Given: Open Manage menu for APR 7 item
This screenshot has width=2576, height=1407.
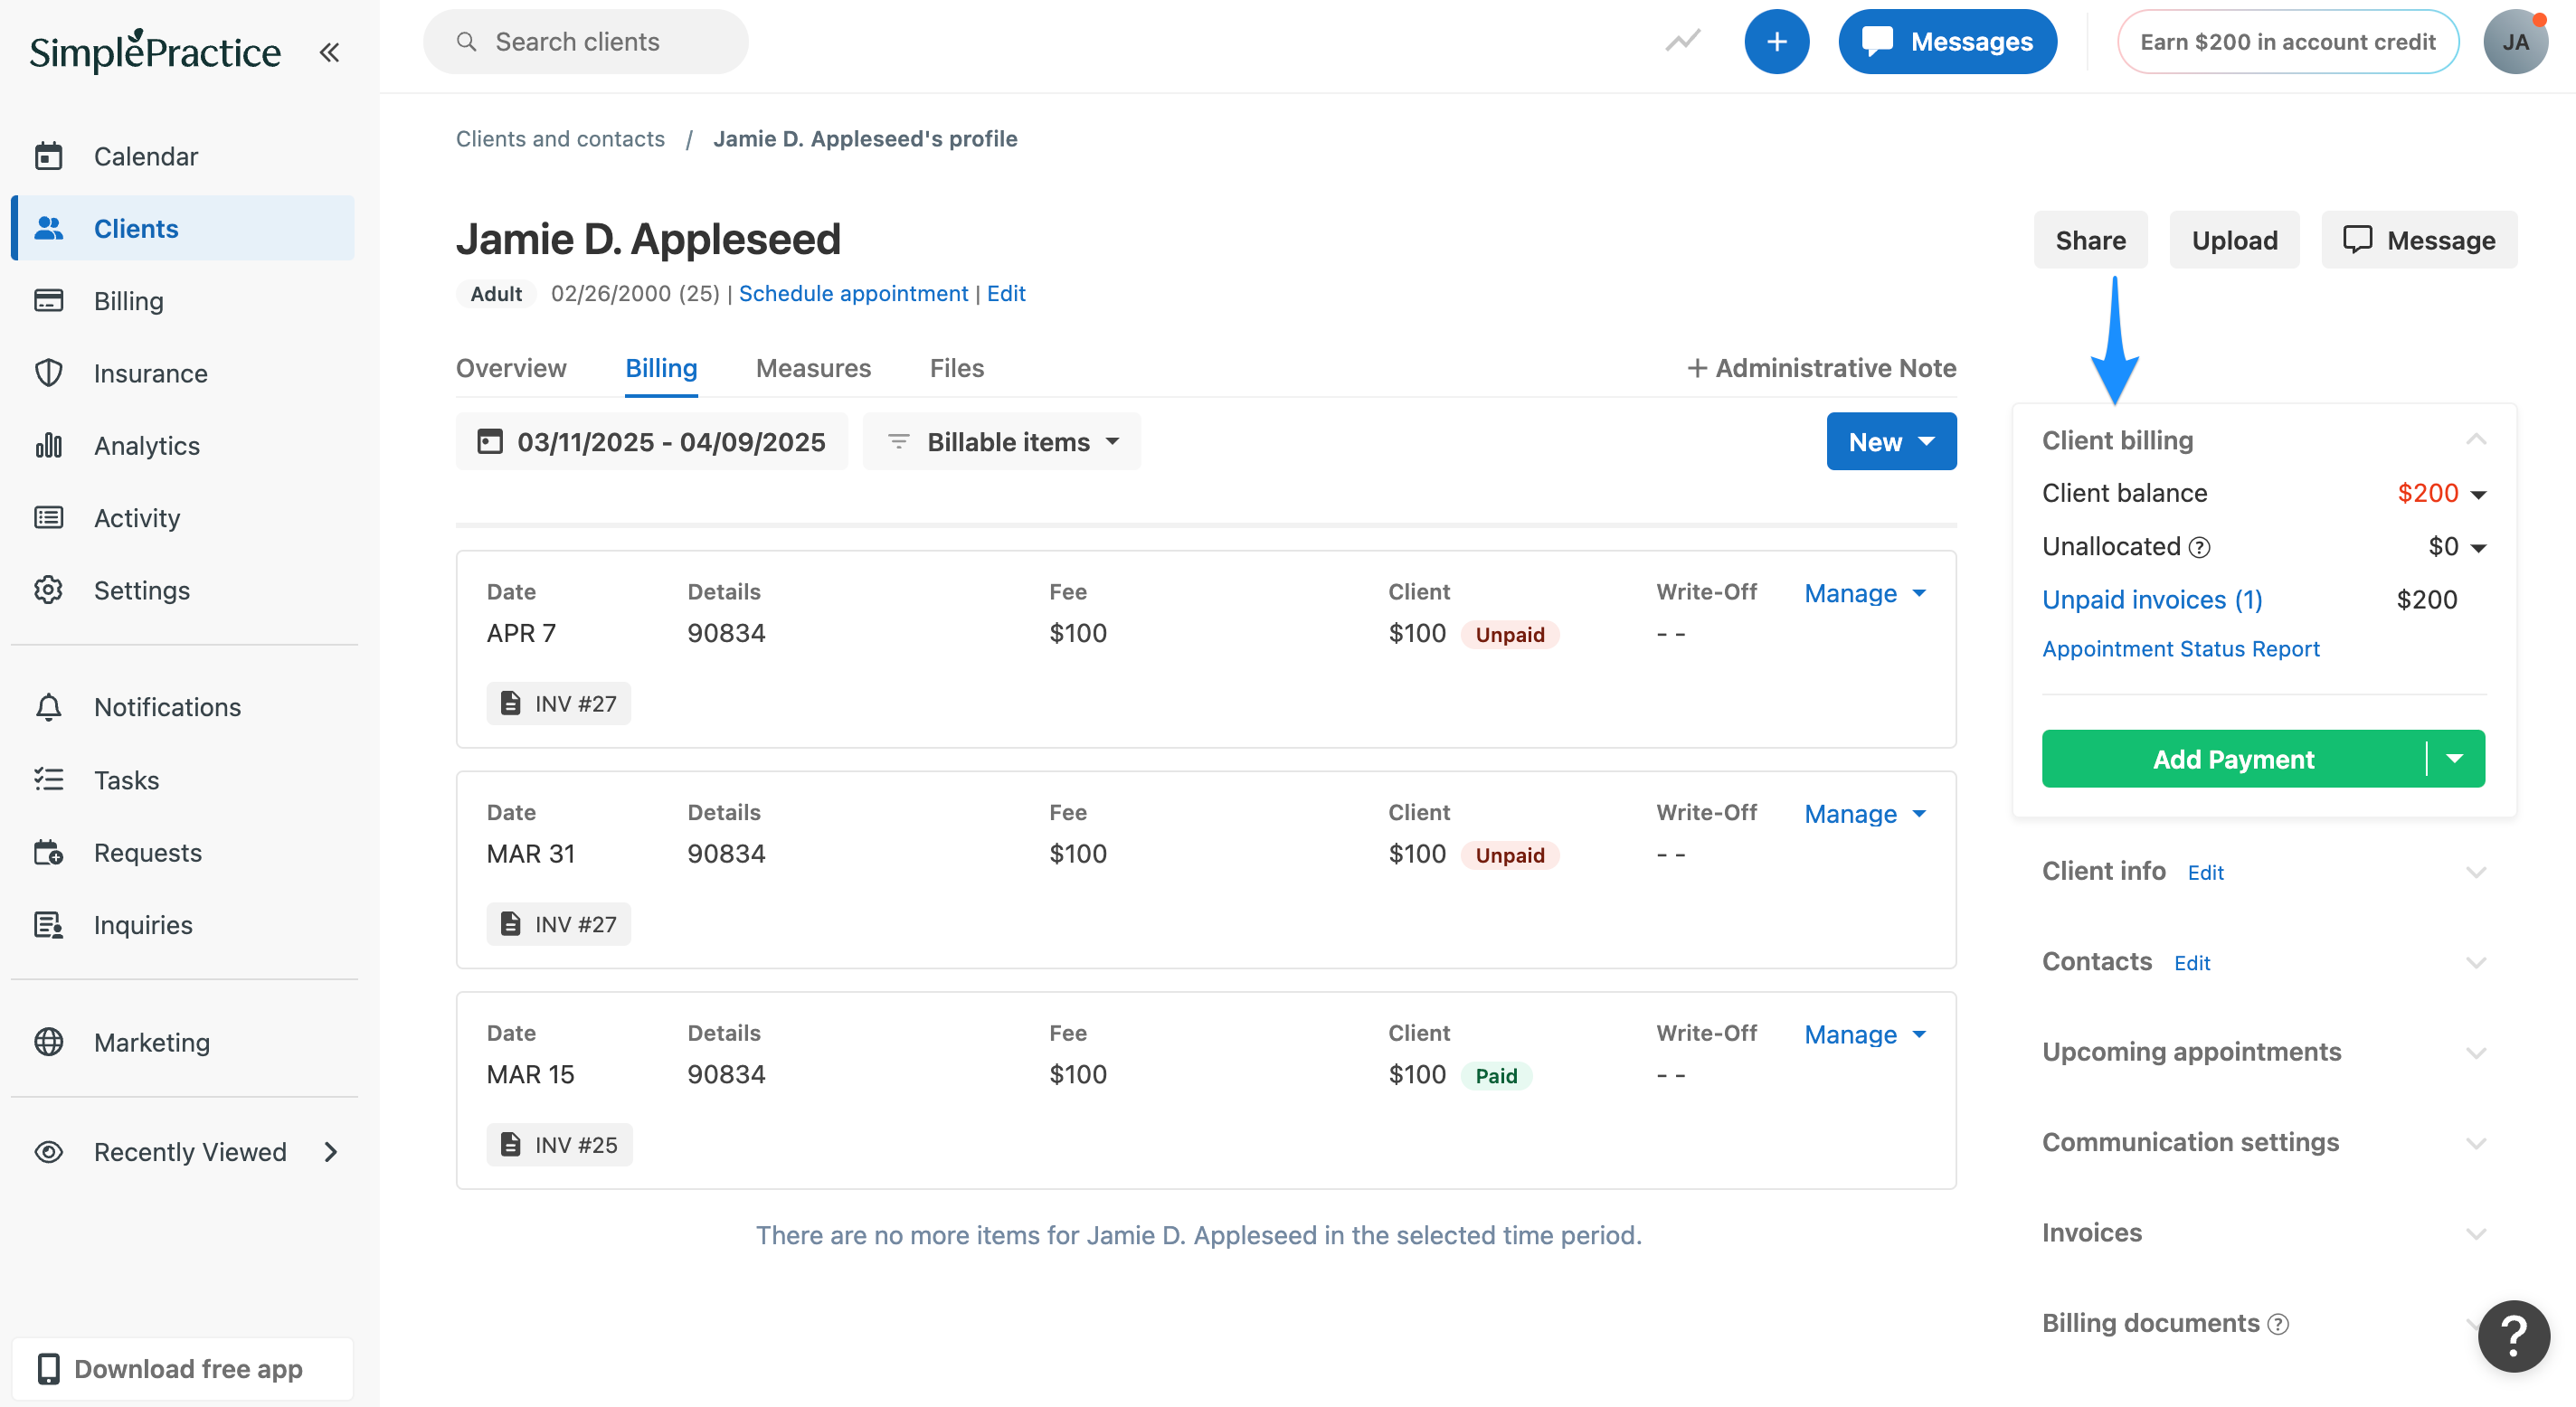Looking at the screenshot, I should (1865, 593).
